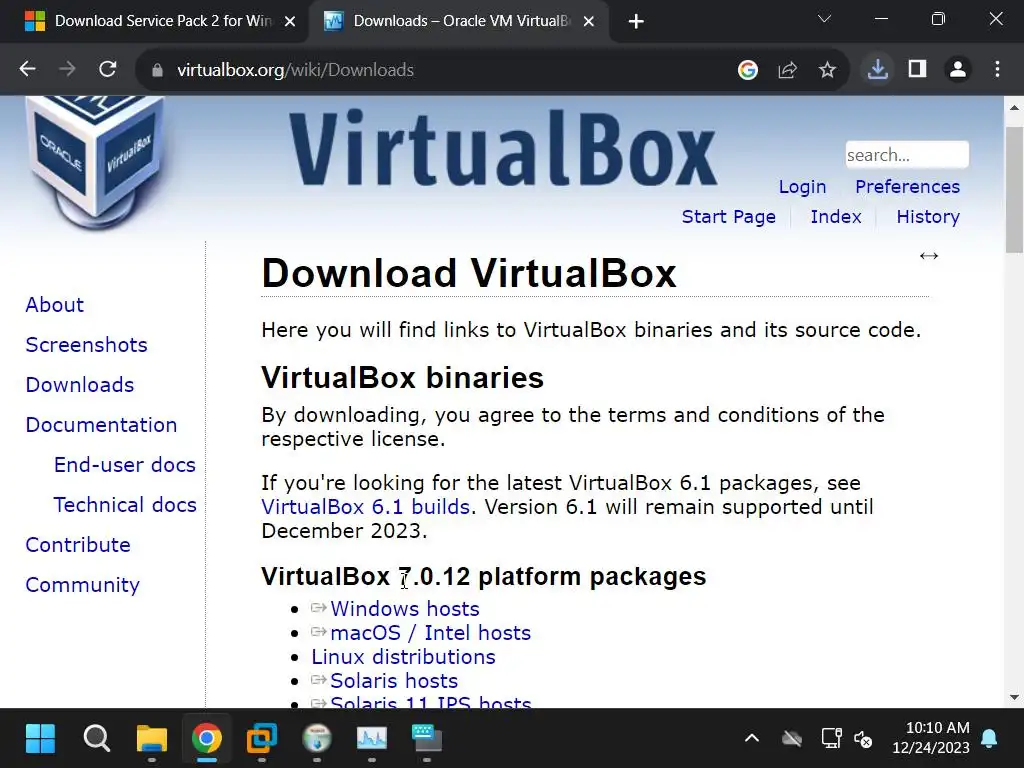Image resolution: width=1024 pixels, height=768 pixels.
Task: Open the notifications bell icon
Action: [989, 739]
